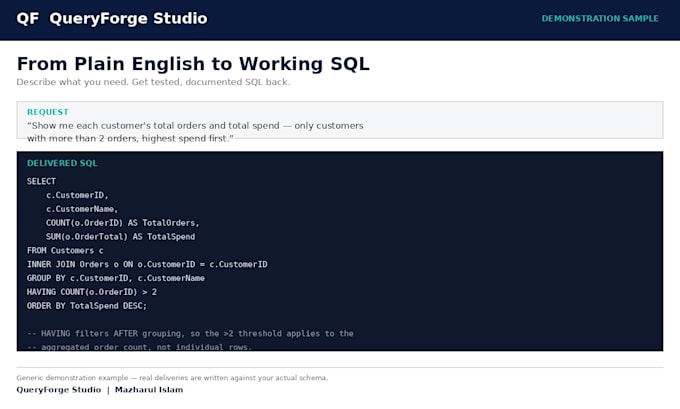Image resolution: width=680 pixels, height=409 pixels.
Task: Click the HAVING COUNT(o.OrderID) > 2 line
Action: point(92,292)
